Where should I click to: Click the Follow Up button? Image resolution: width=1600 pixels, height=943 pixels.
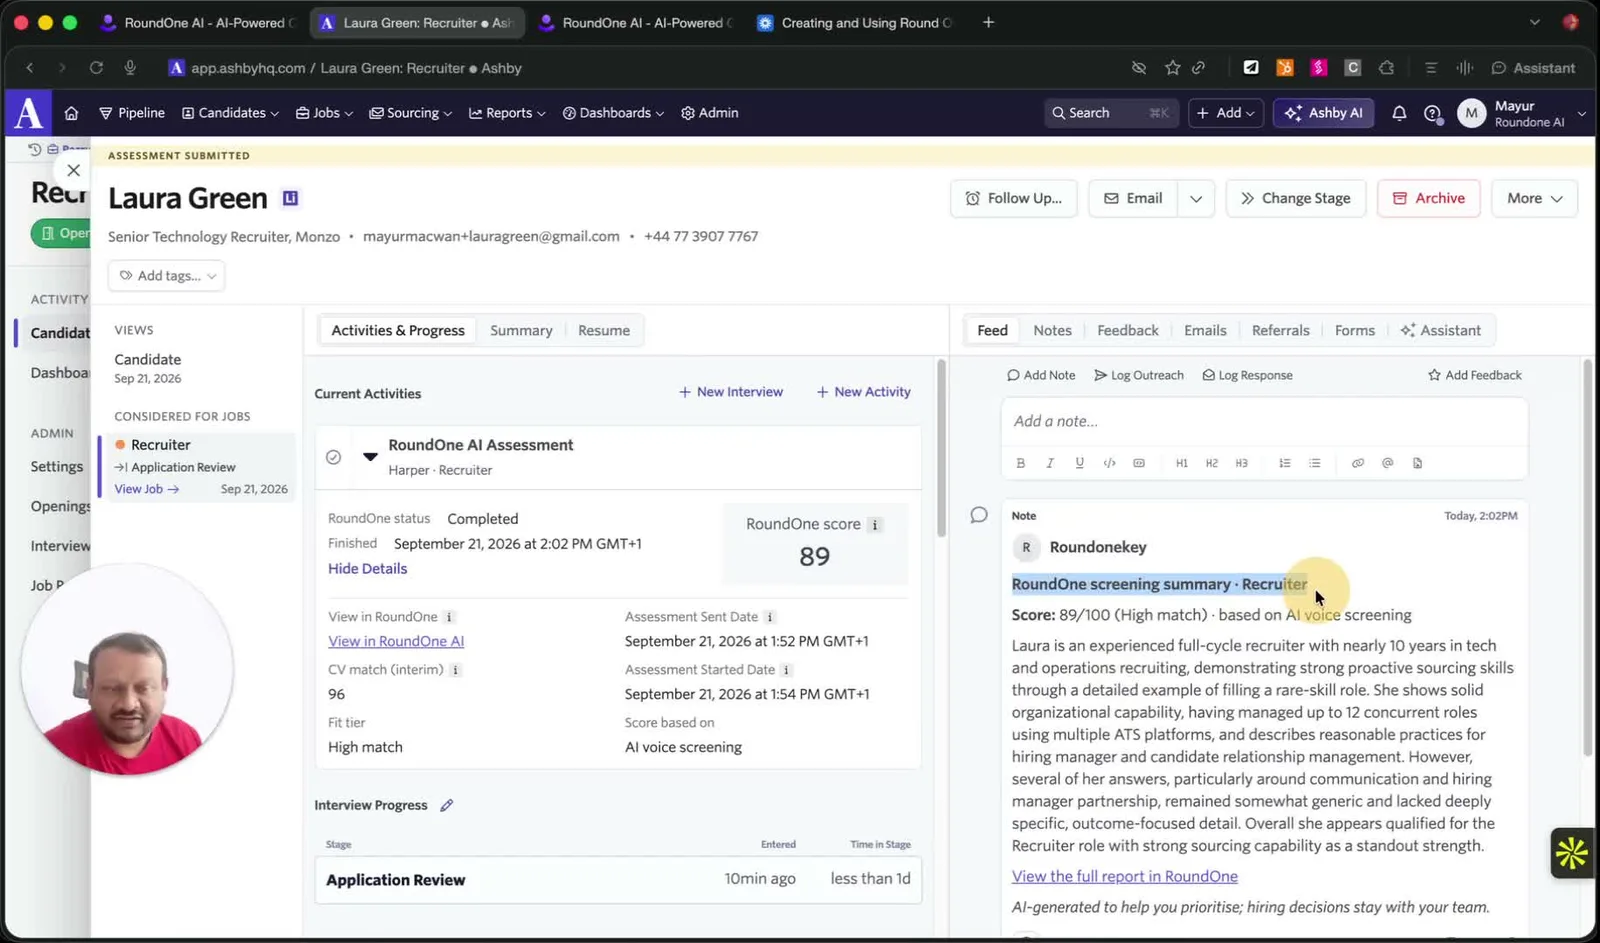(x=1014, y=198)
